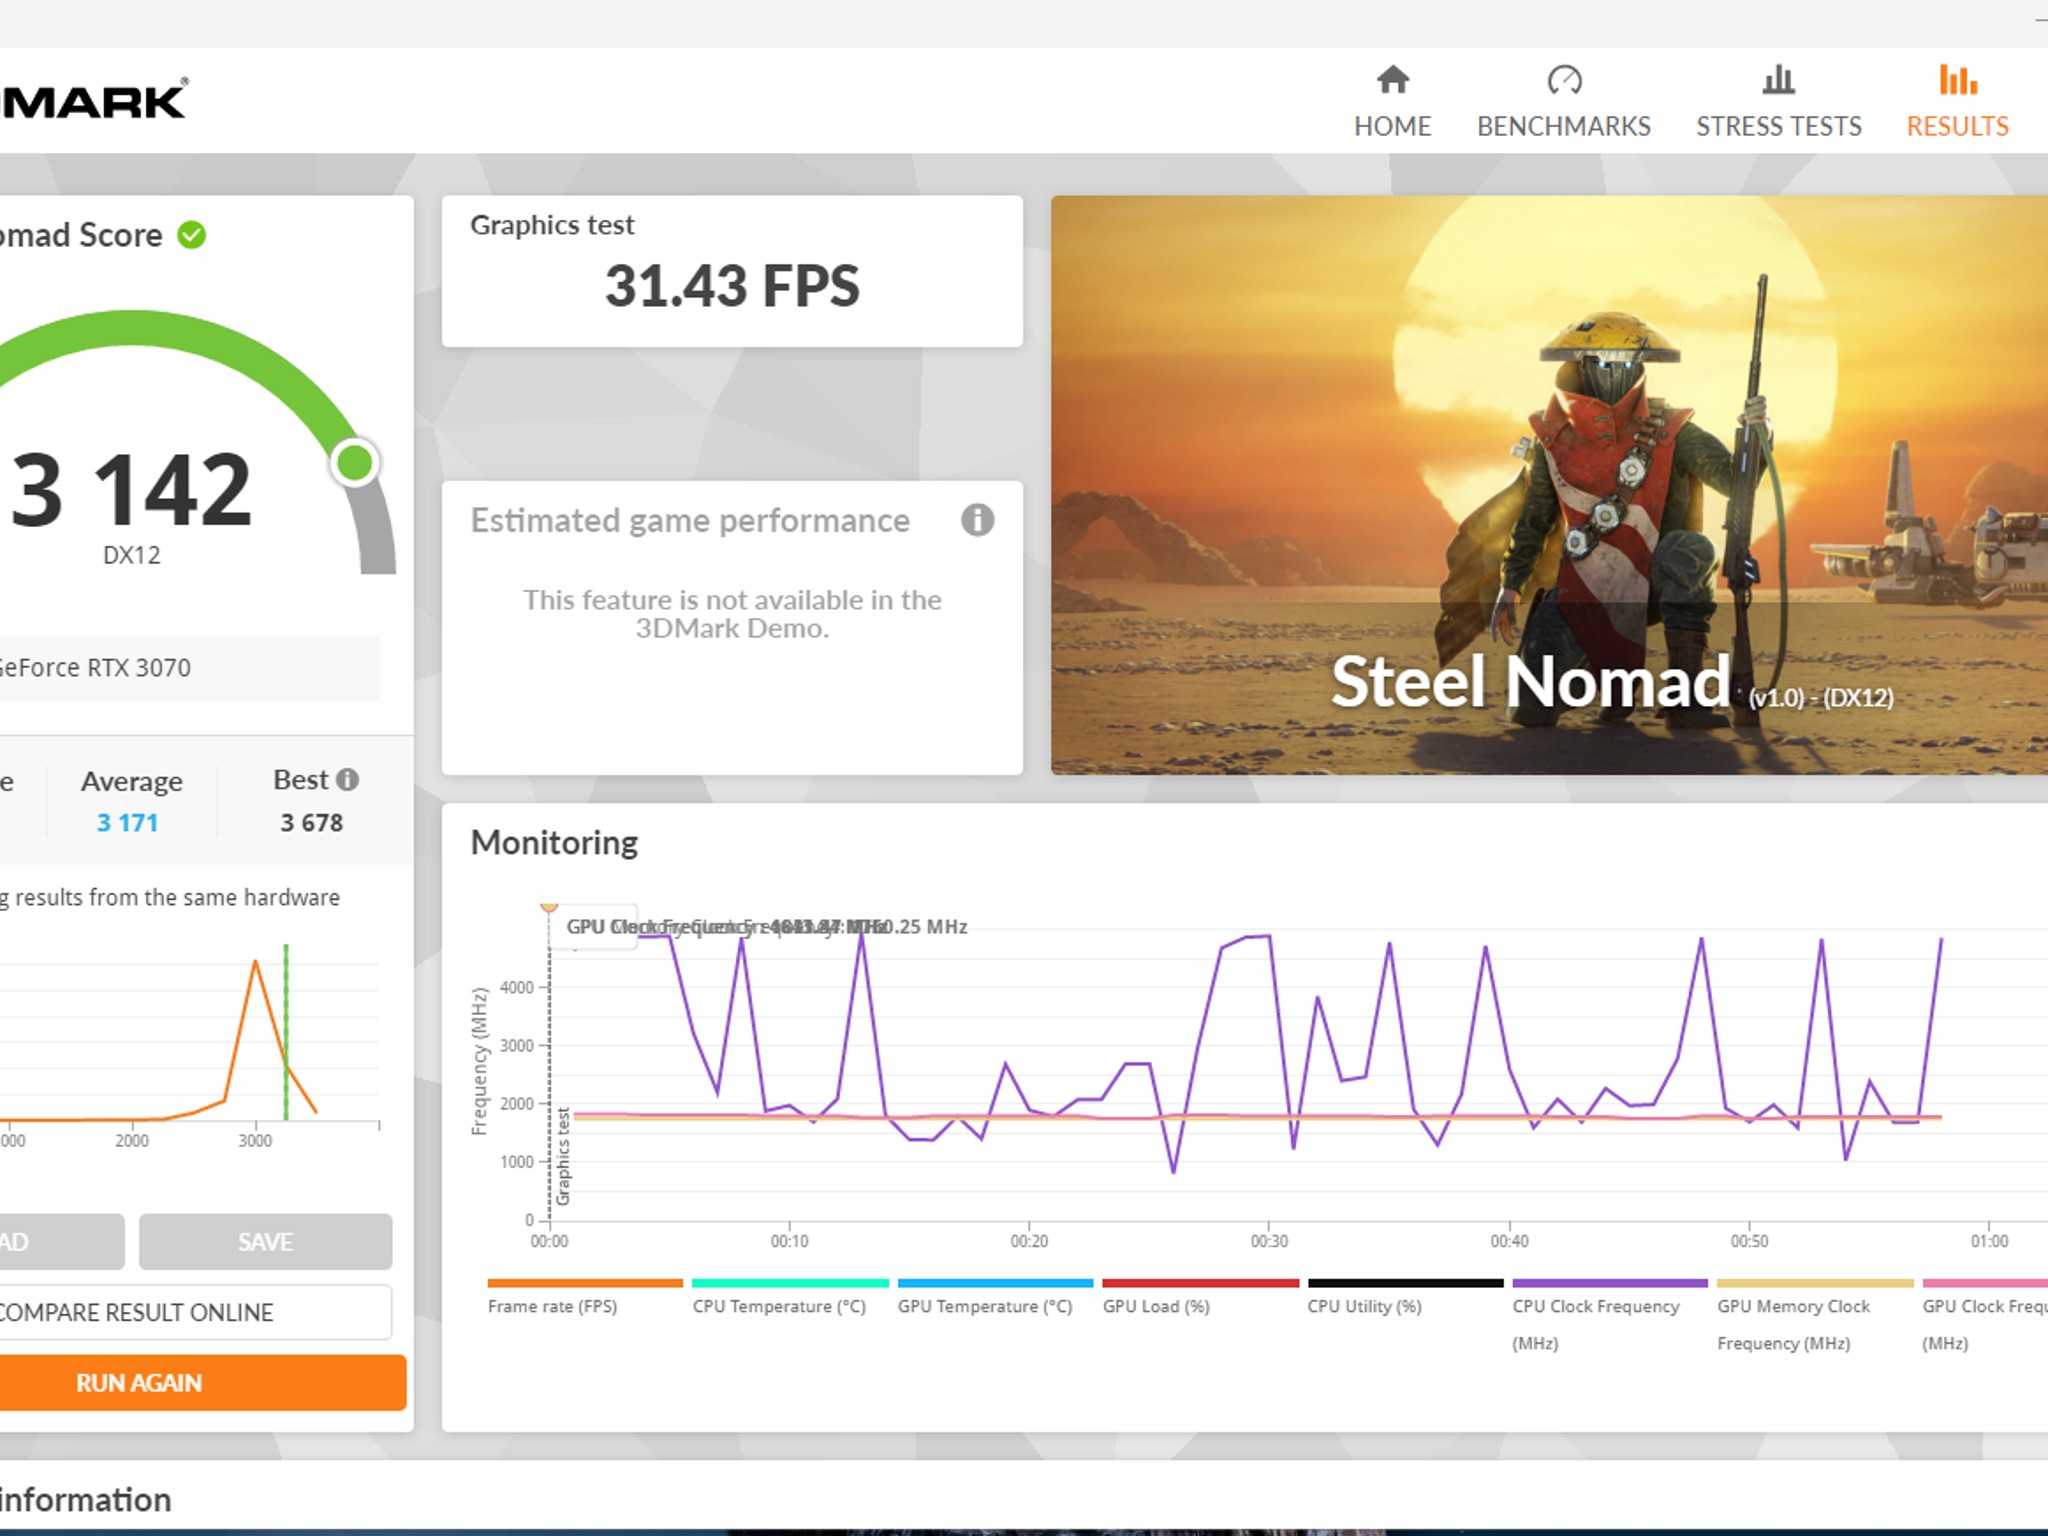Toggle the GPU Load (%) legend series

(x=1200, y=1296)
